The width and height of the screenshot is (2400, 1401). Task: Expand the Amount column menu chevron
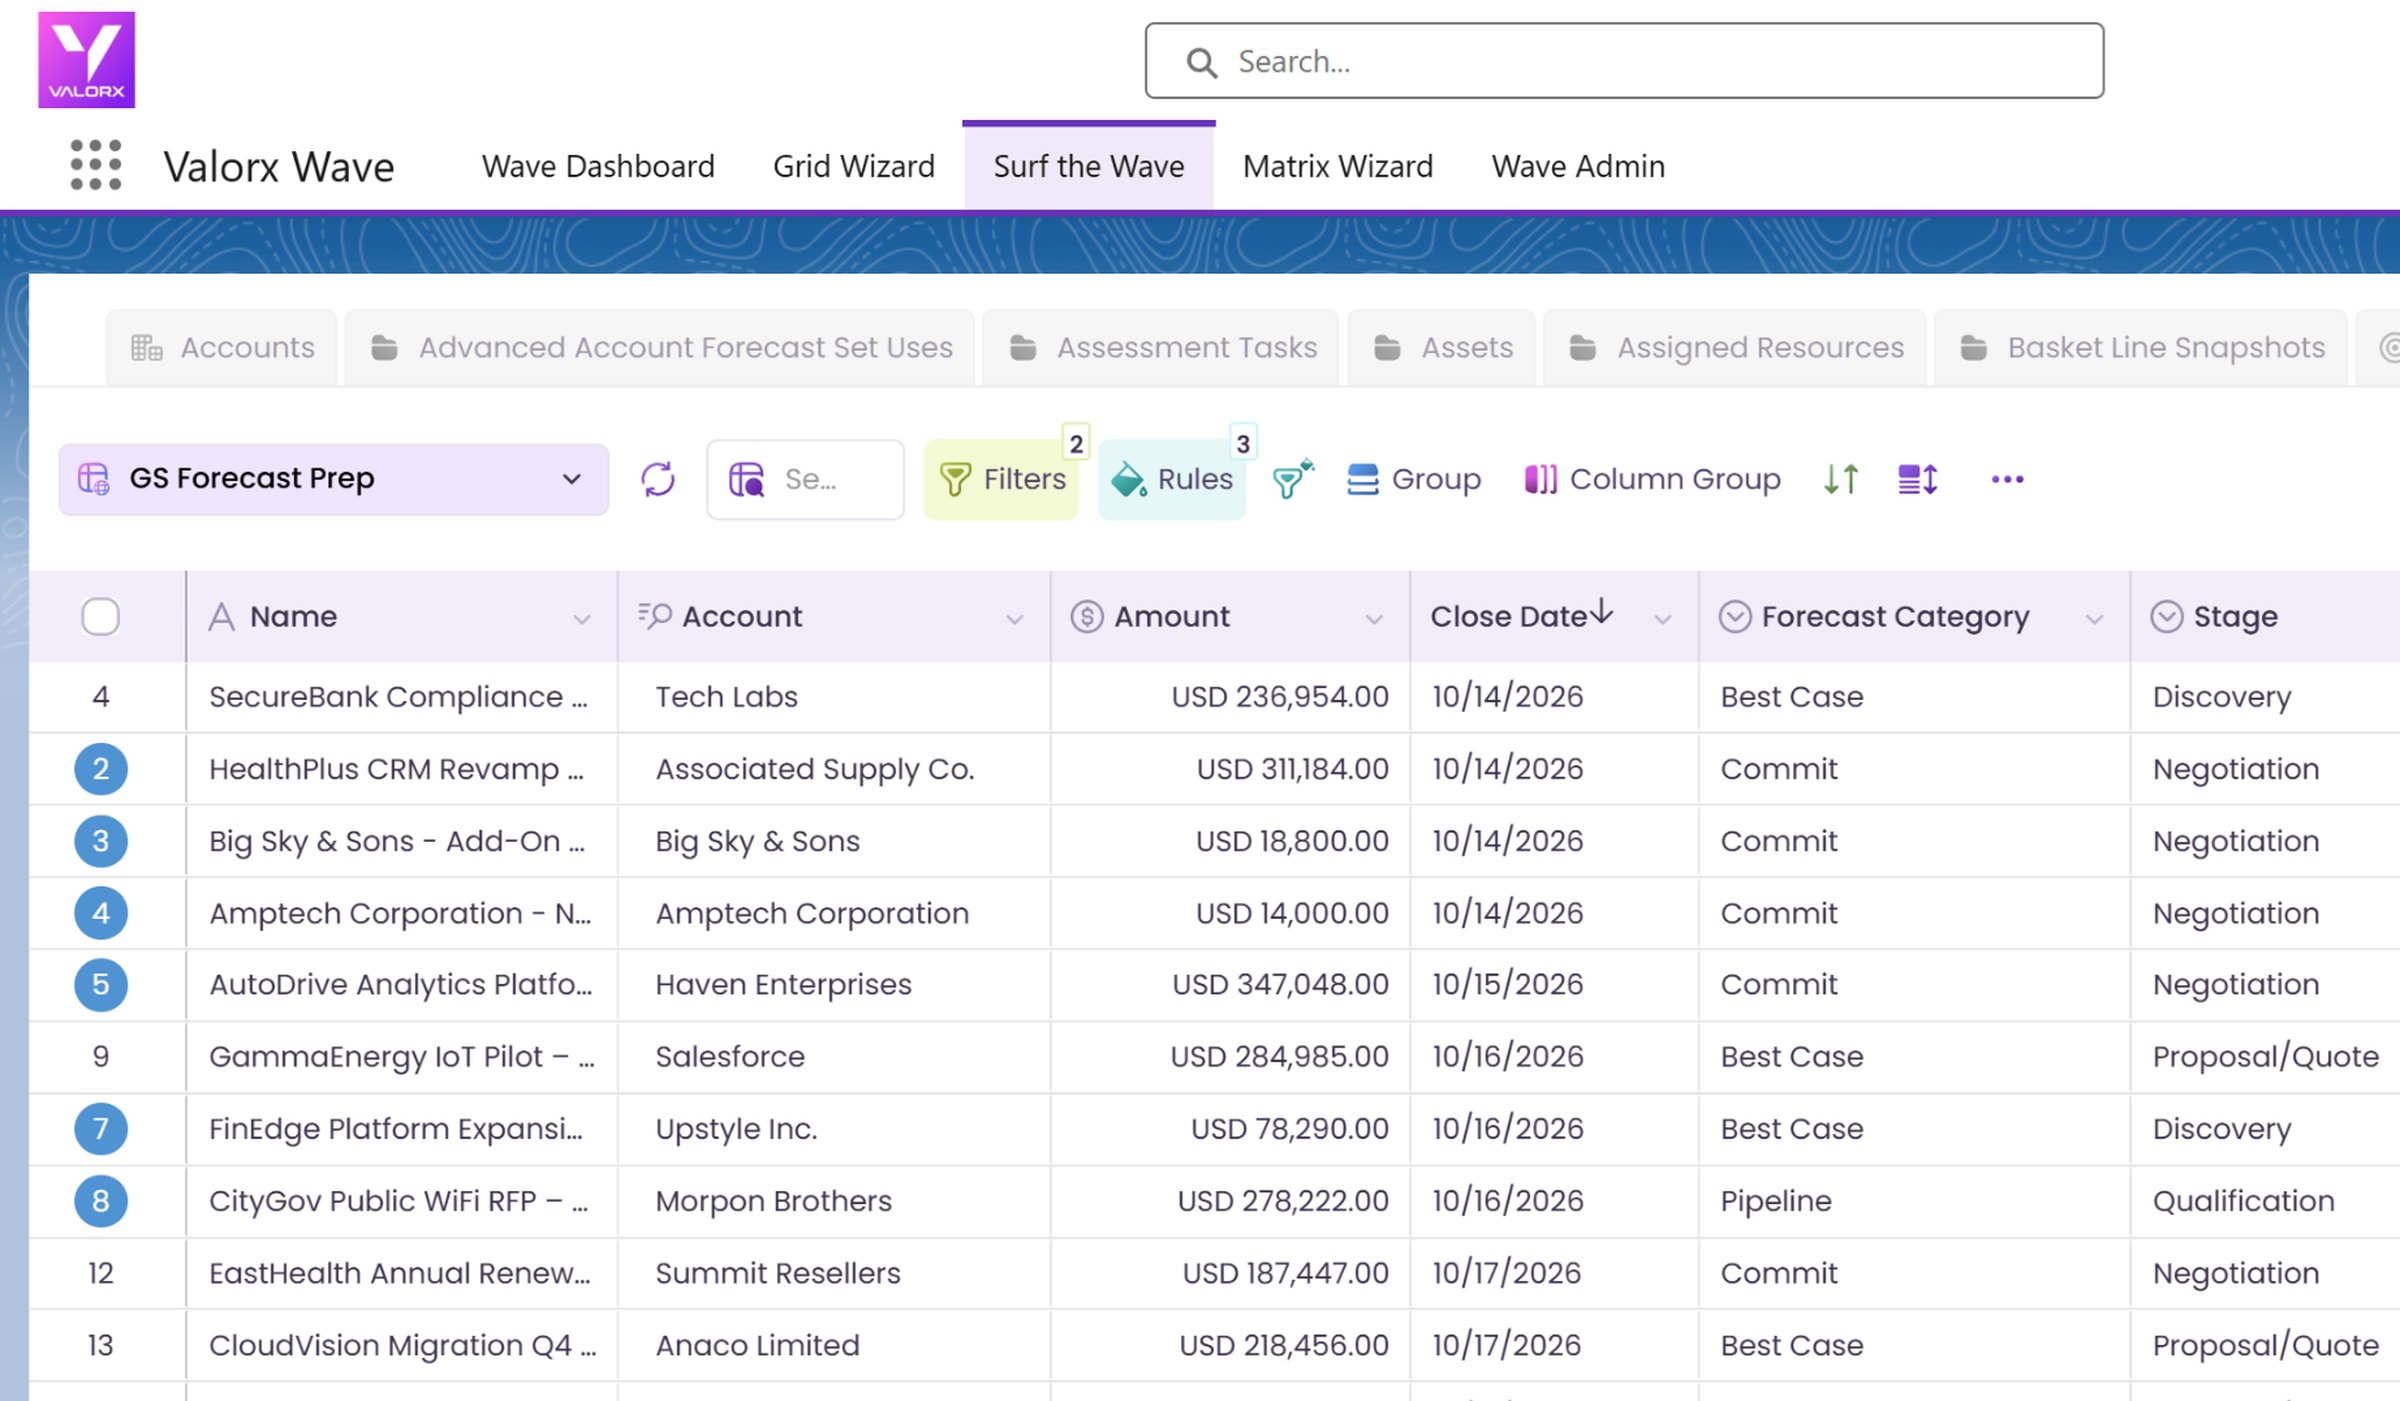1375,620
